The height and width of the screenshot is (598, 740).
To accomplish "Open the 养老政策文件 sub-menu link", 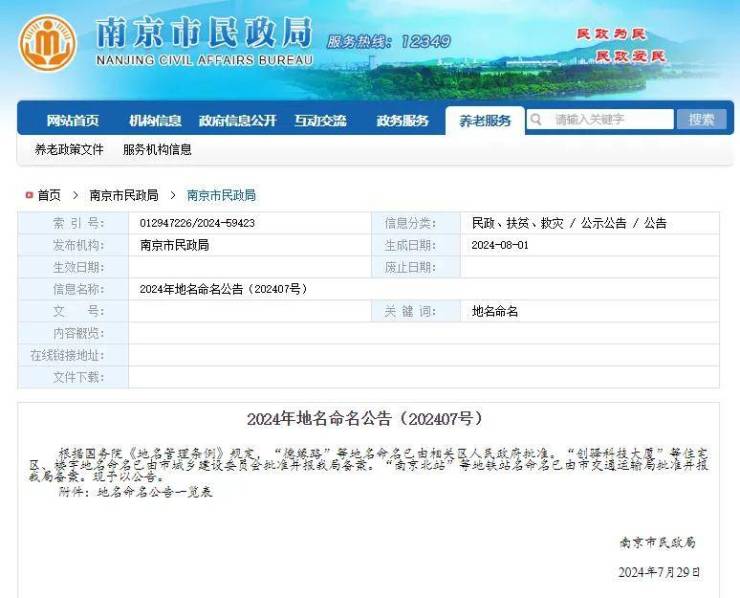I will coord(69,150).
